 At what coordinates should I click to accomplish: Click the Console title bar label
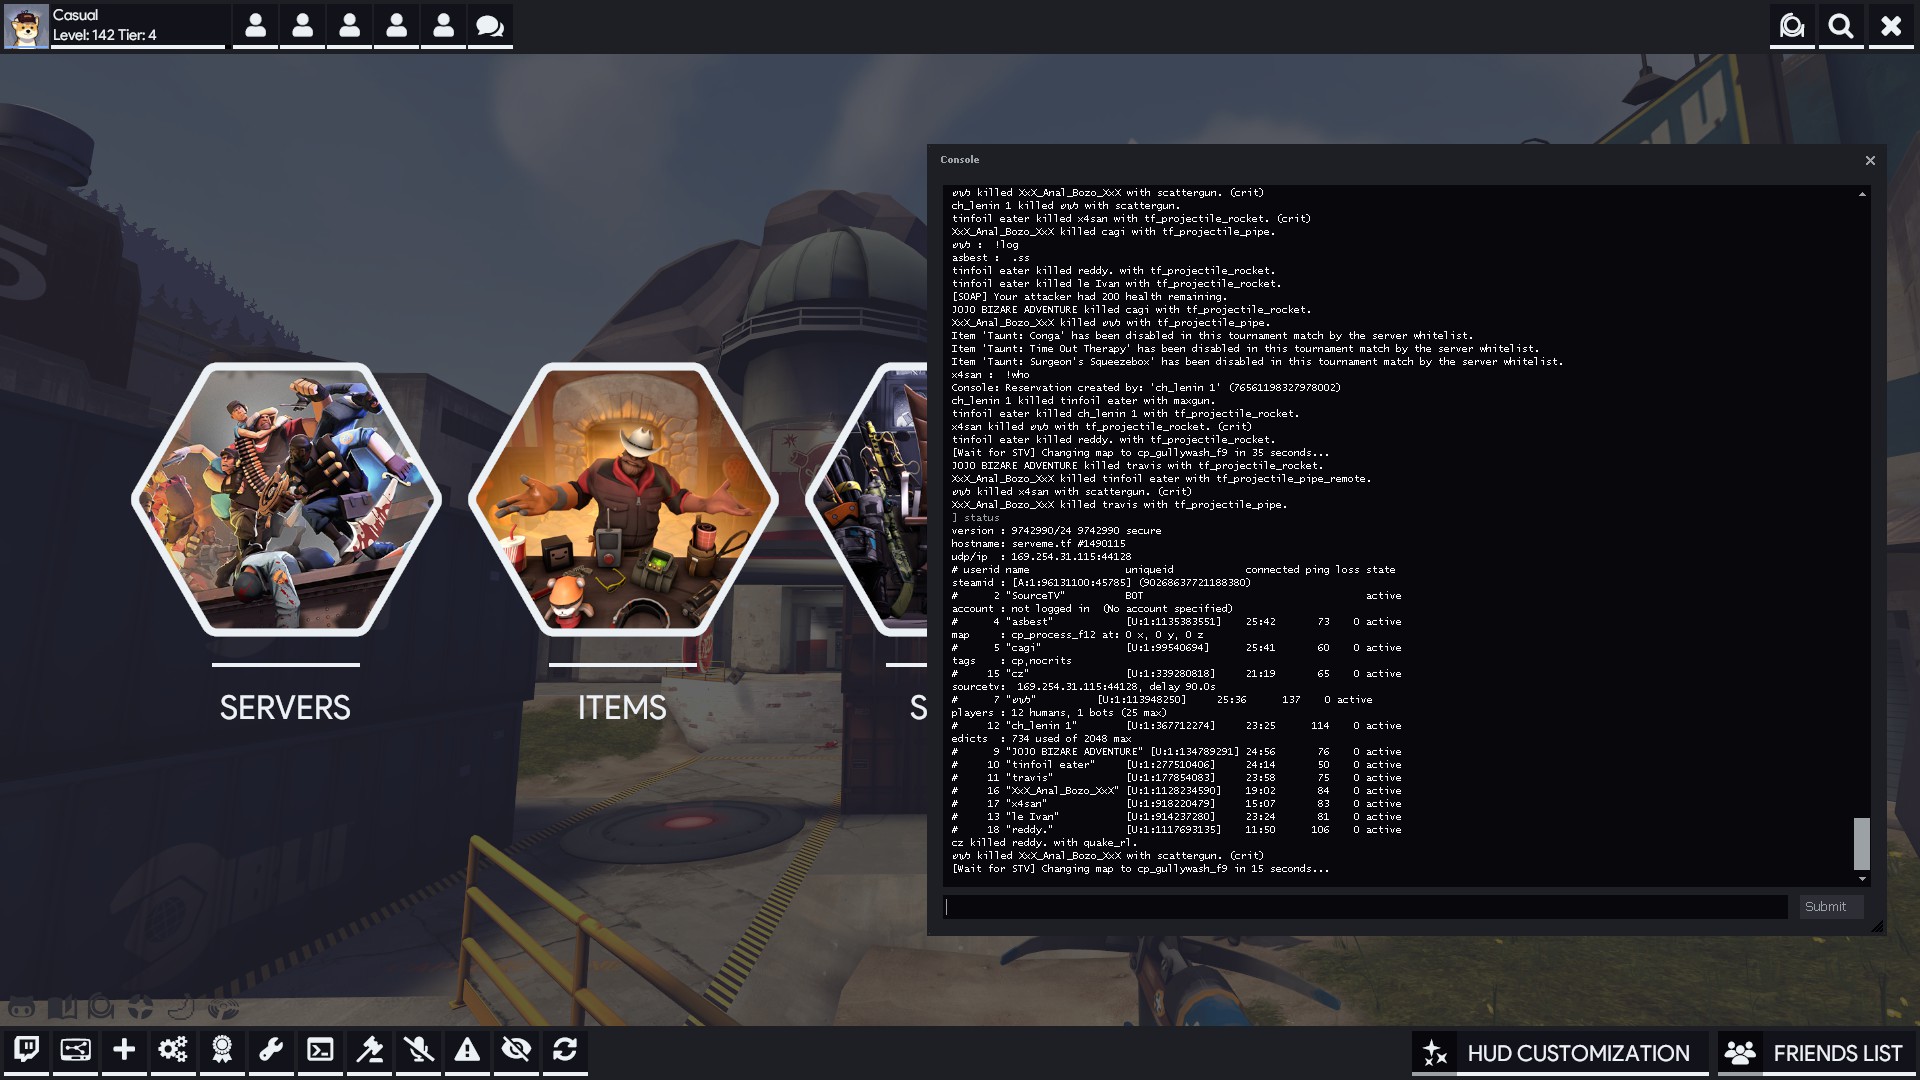pyautogui.click(x=959, y=160)
